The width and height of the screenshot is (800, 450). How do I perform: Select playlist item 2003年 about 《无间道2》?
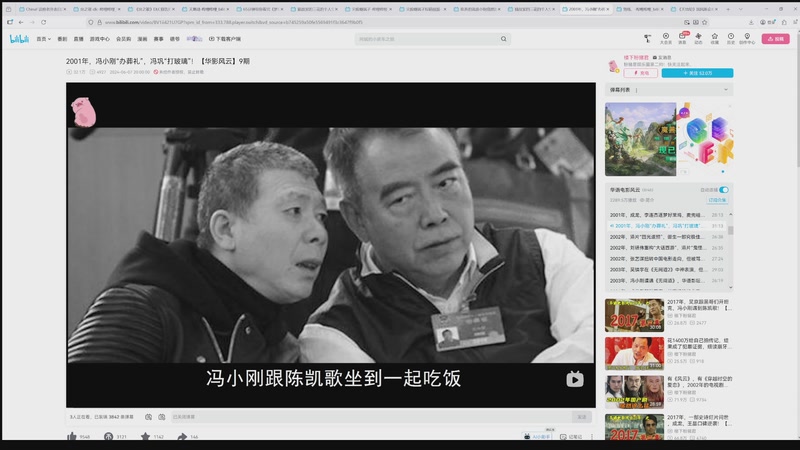[x=667, y=269]
